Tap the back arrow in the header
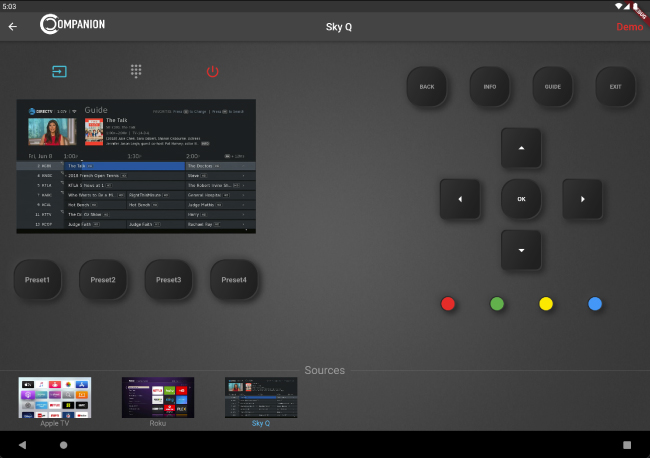Screen dimensions: 650x458 coord(13,27)
